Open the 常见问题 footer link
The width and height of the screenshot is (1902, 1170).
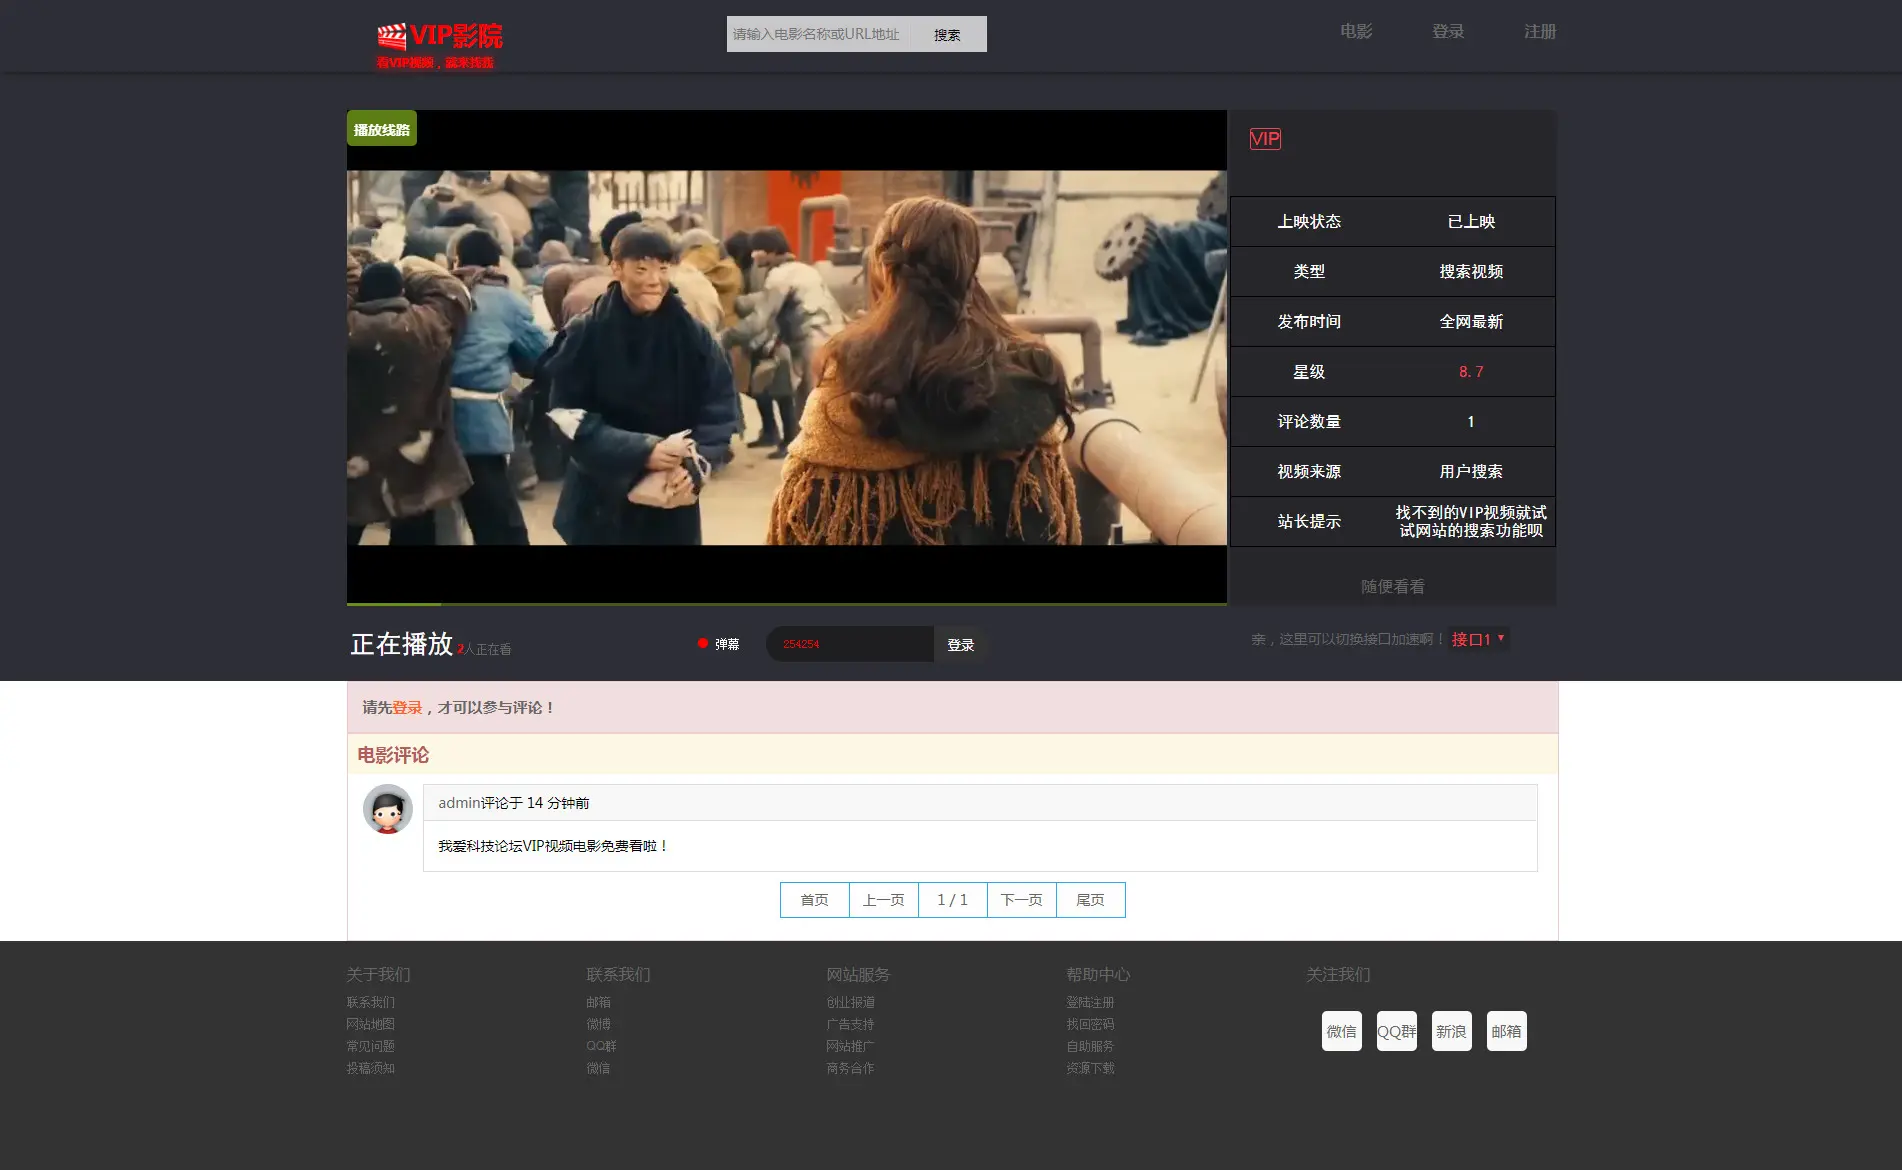(371, 1046)
